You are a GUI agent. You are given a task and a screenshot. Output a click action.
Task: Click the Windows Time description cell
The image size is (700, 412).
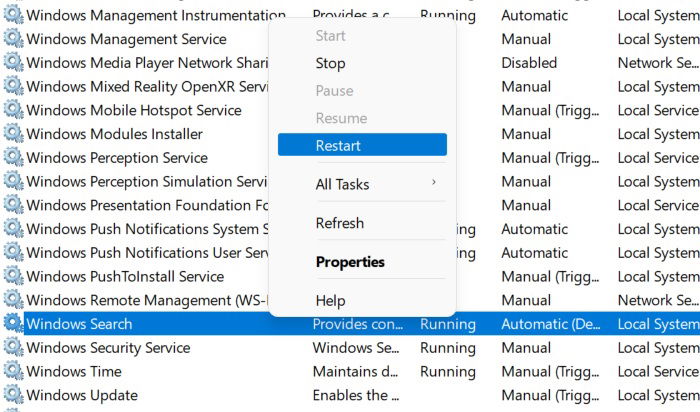tap(355, 371)
